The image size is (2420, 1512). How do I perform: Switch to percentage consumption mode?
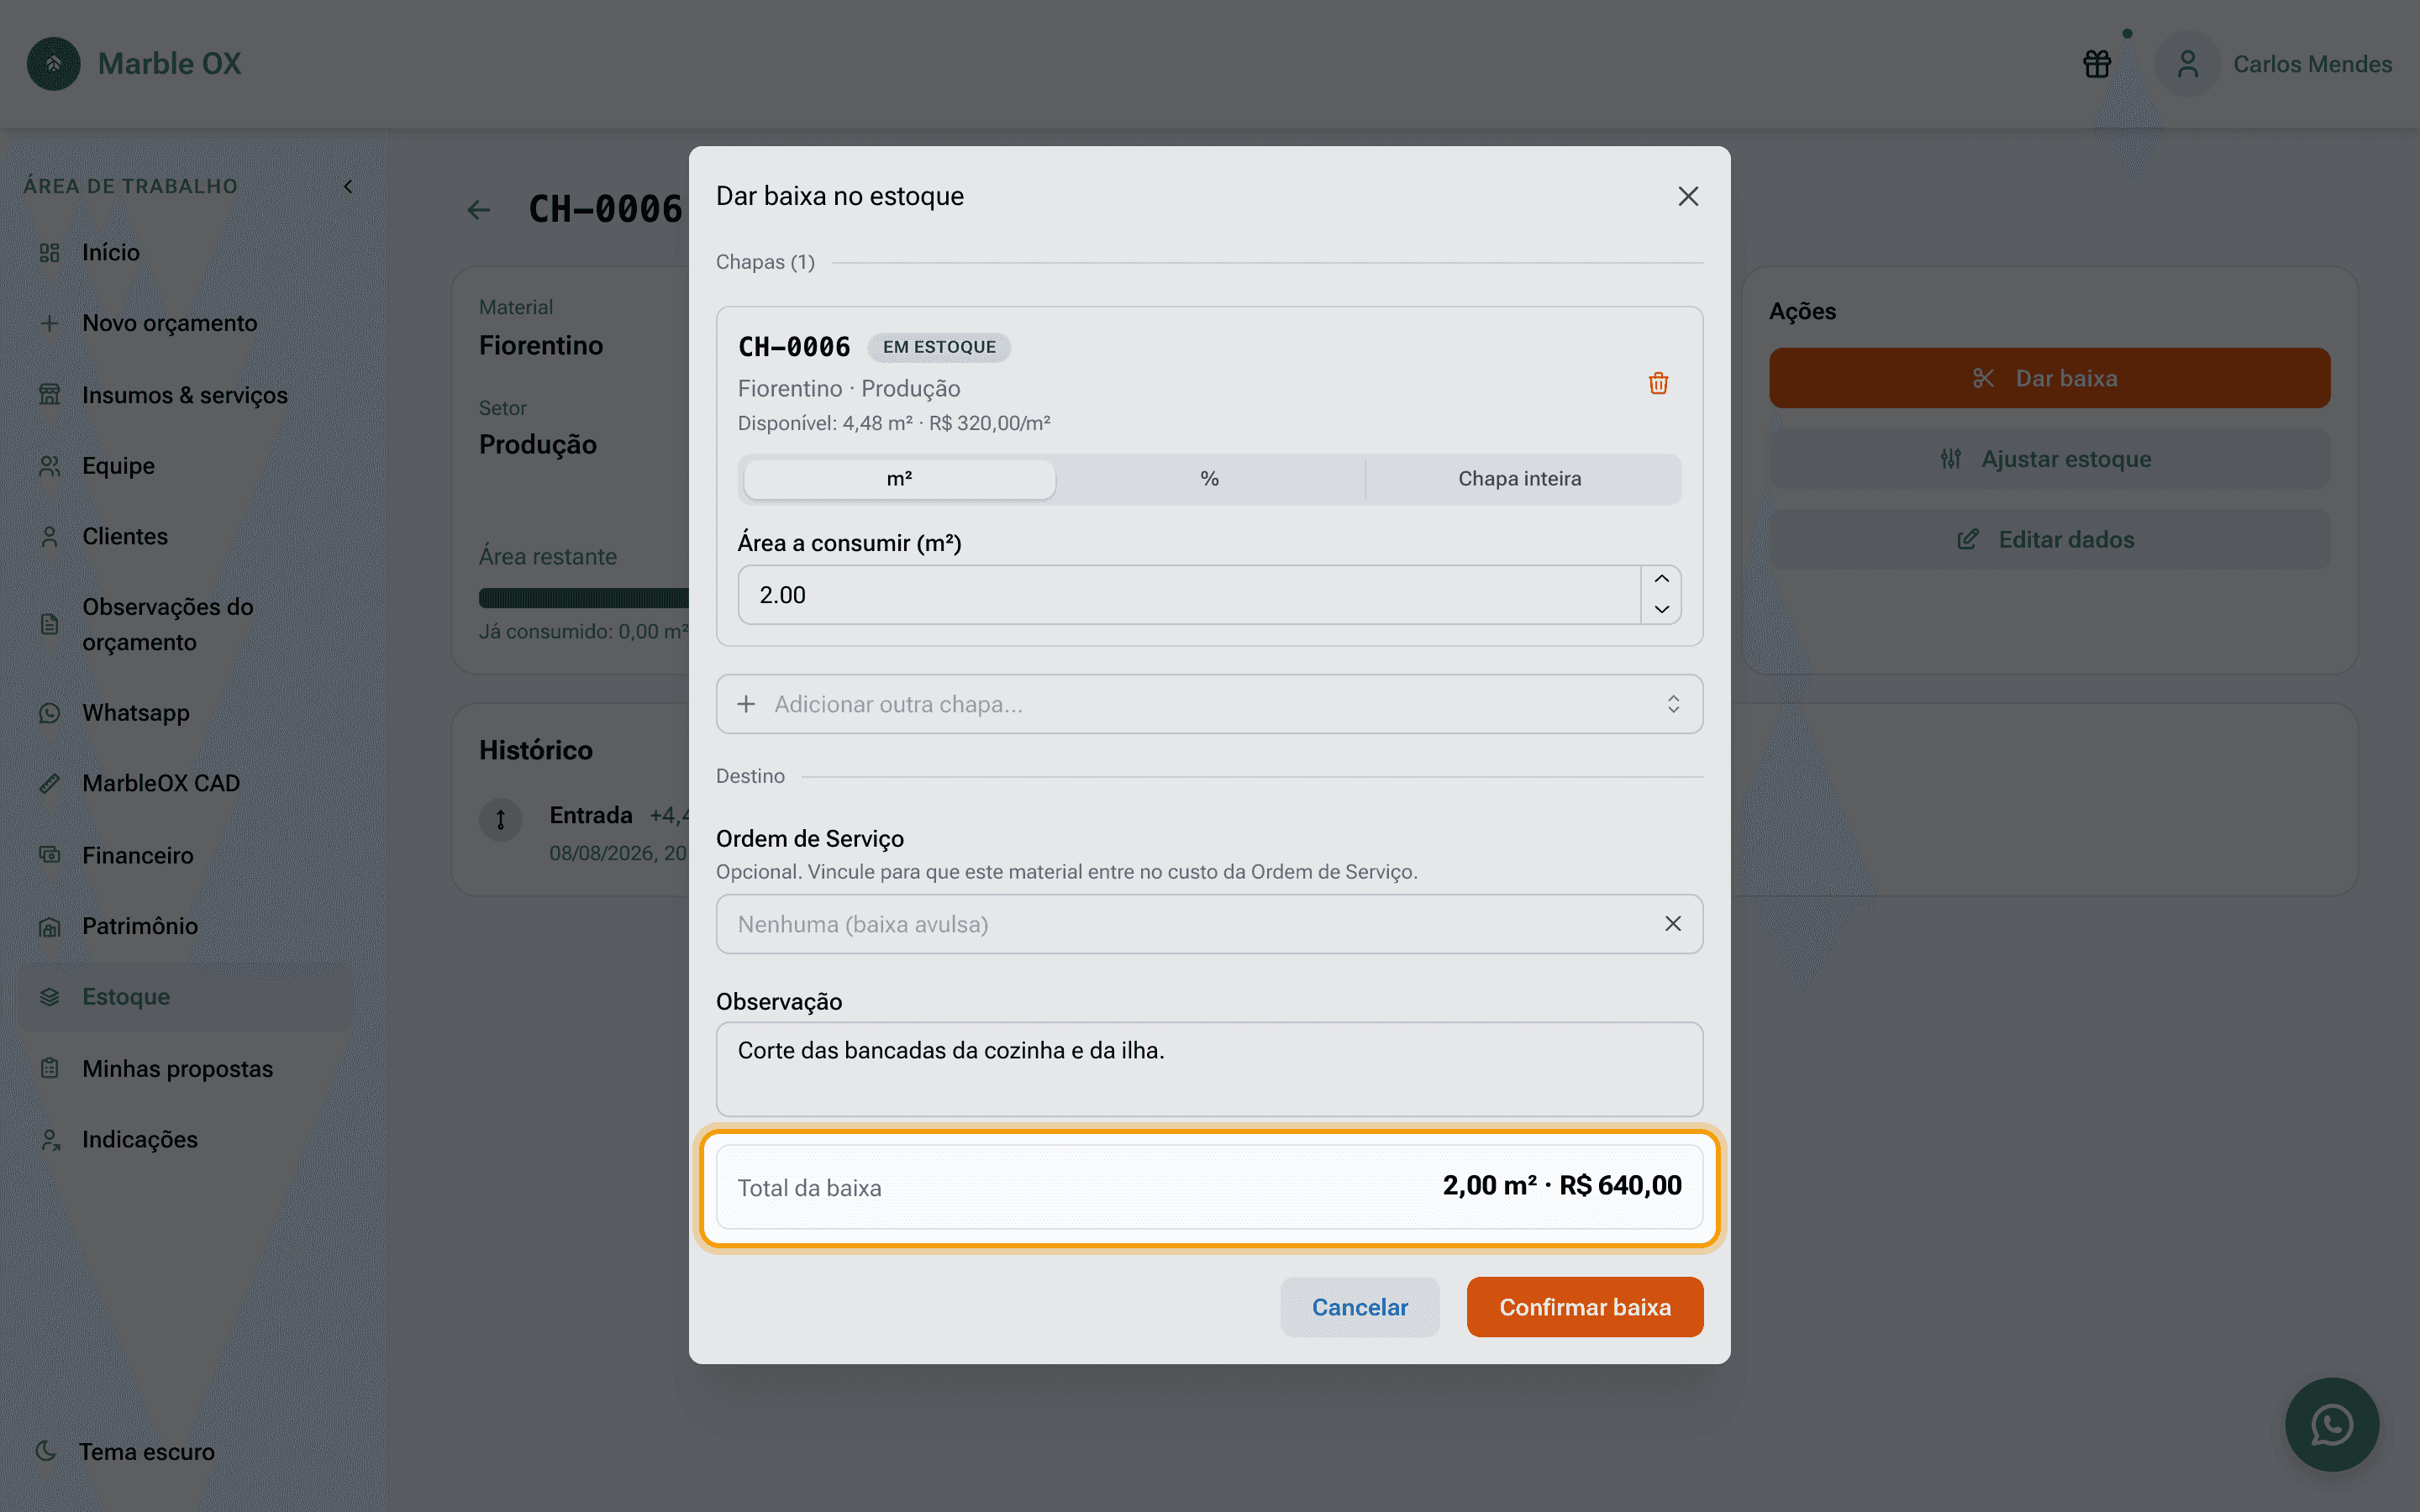point(1210,479)
